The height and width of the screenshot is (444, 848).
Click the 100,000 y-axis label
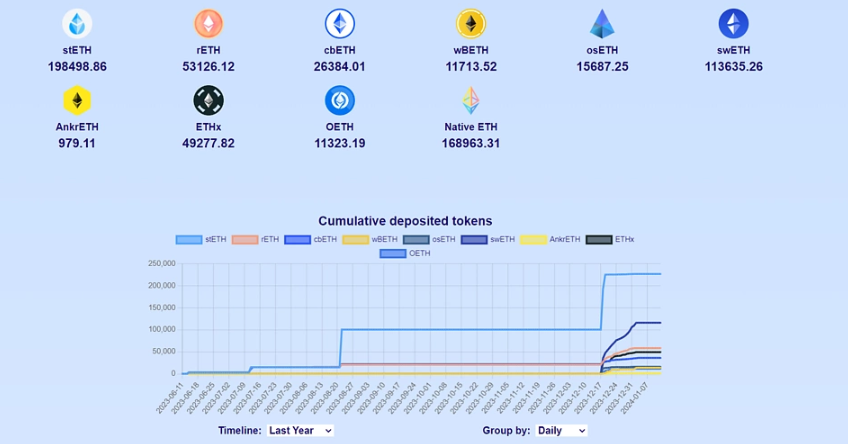point(162,329)
